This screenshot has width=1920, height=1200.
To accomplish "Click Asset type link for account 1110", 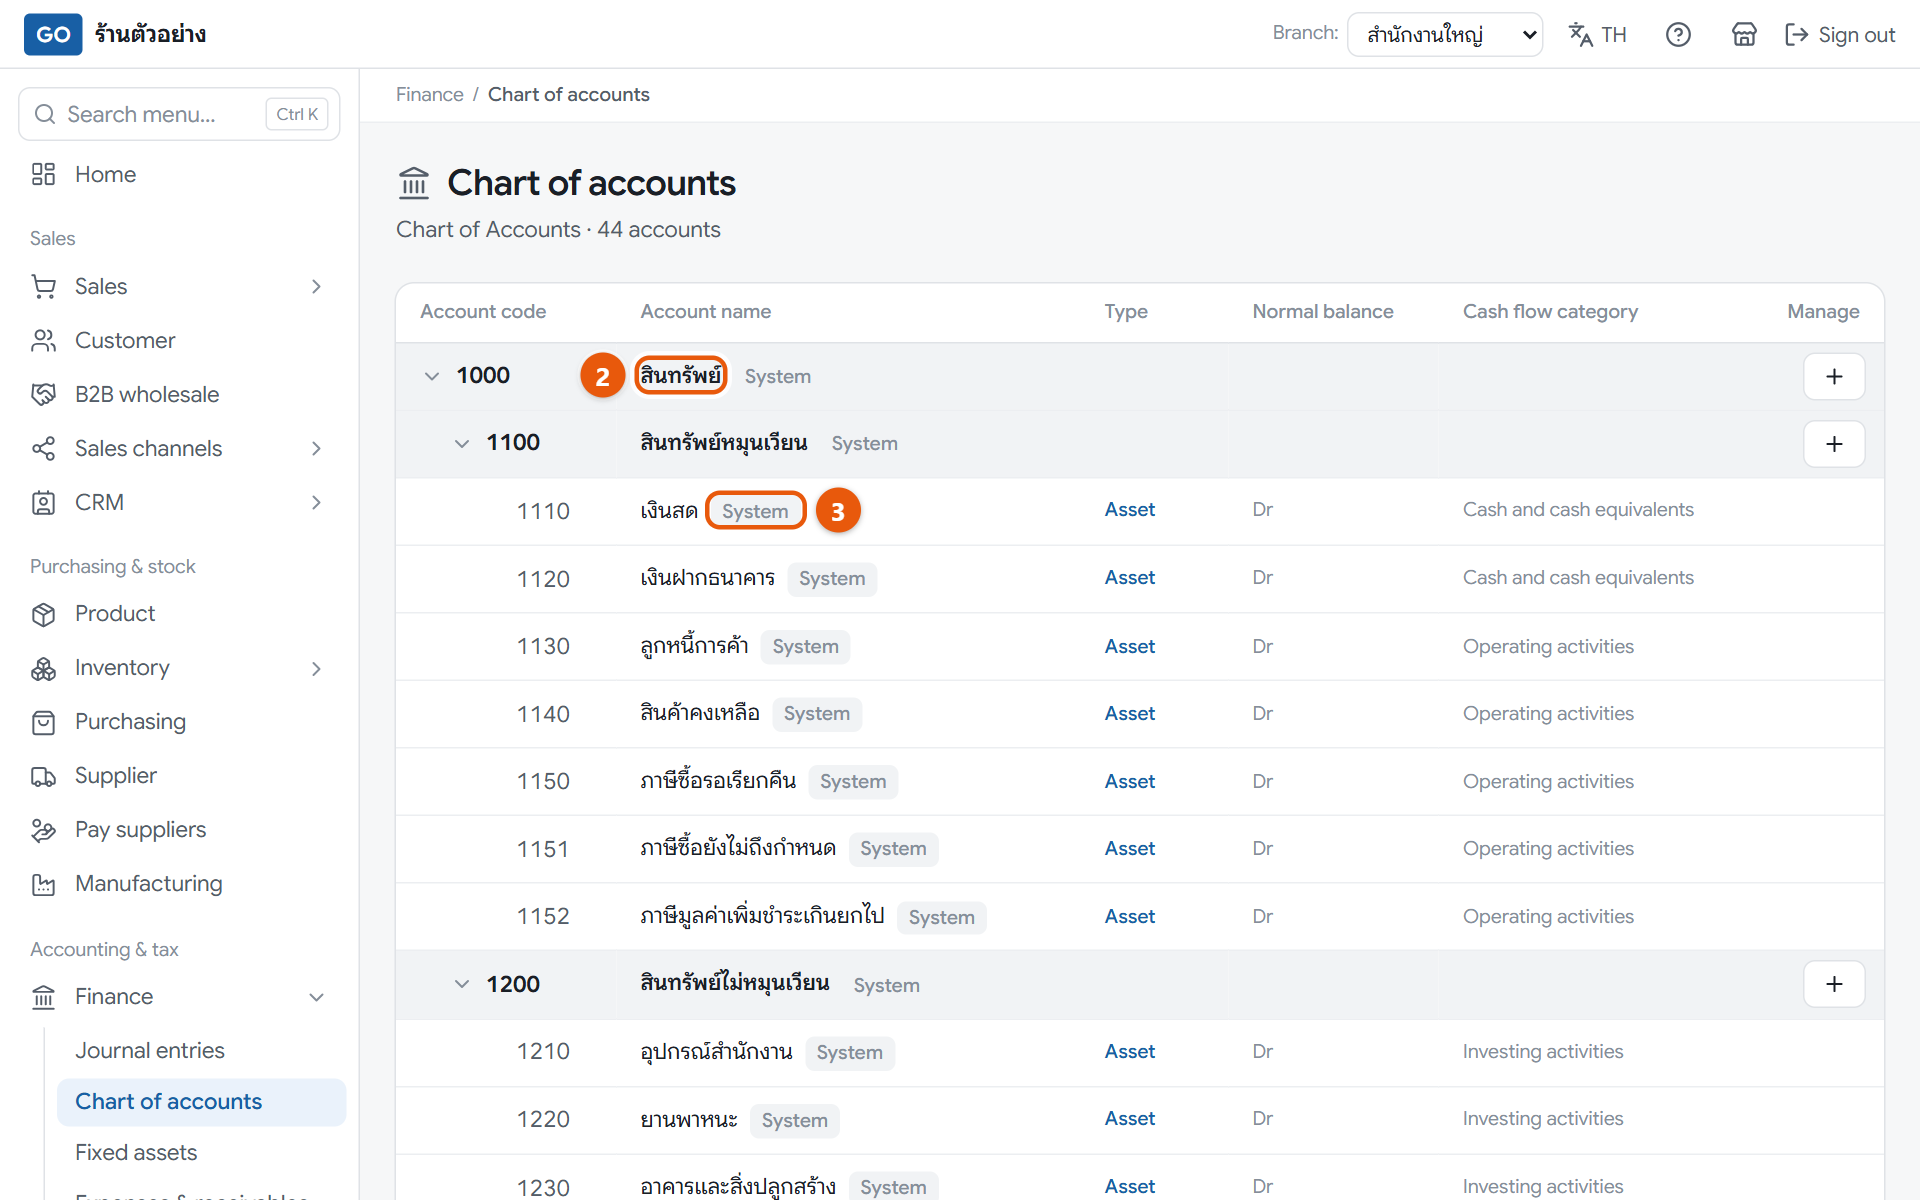I will (1130, 510).
